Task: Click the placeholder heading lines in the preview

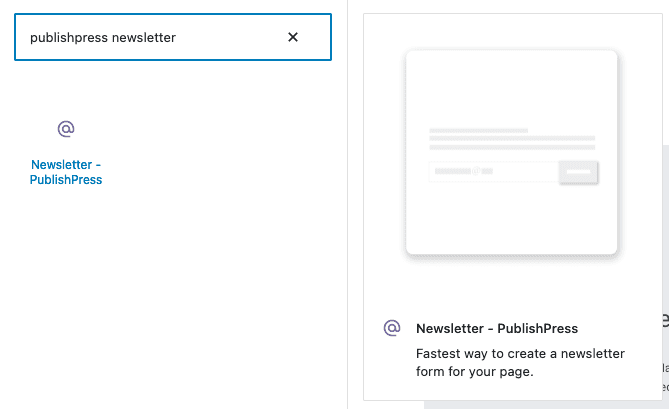Action: [511, 139]
